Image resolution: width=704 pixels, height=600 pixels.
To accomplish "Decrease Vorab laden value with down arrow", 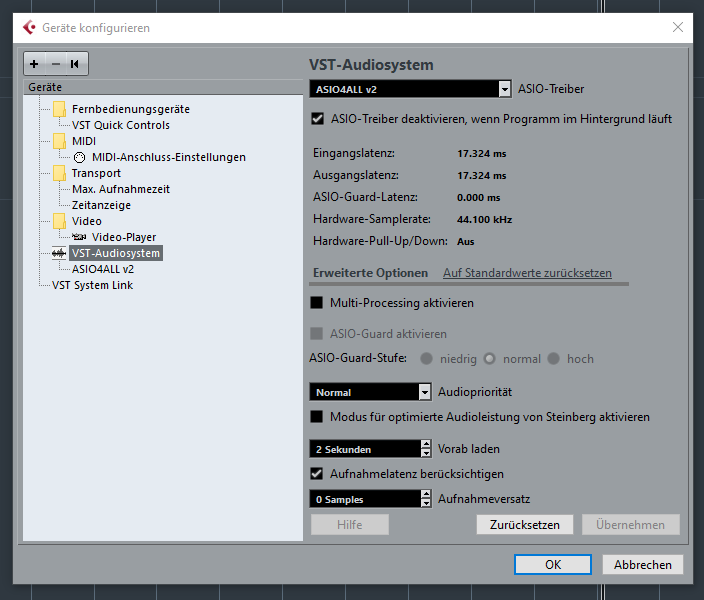I will pyautogui.click(x=426, y=453).
